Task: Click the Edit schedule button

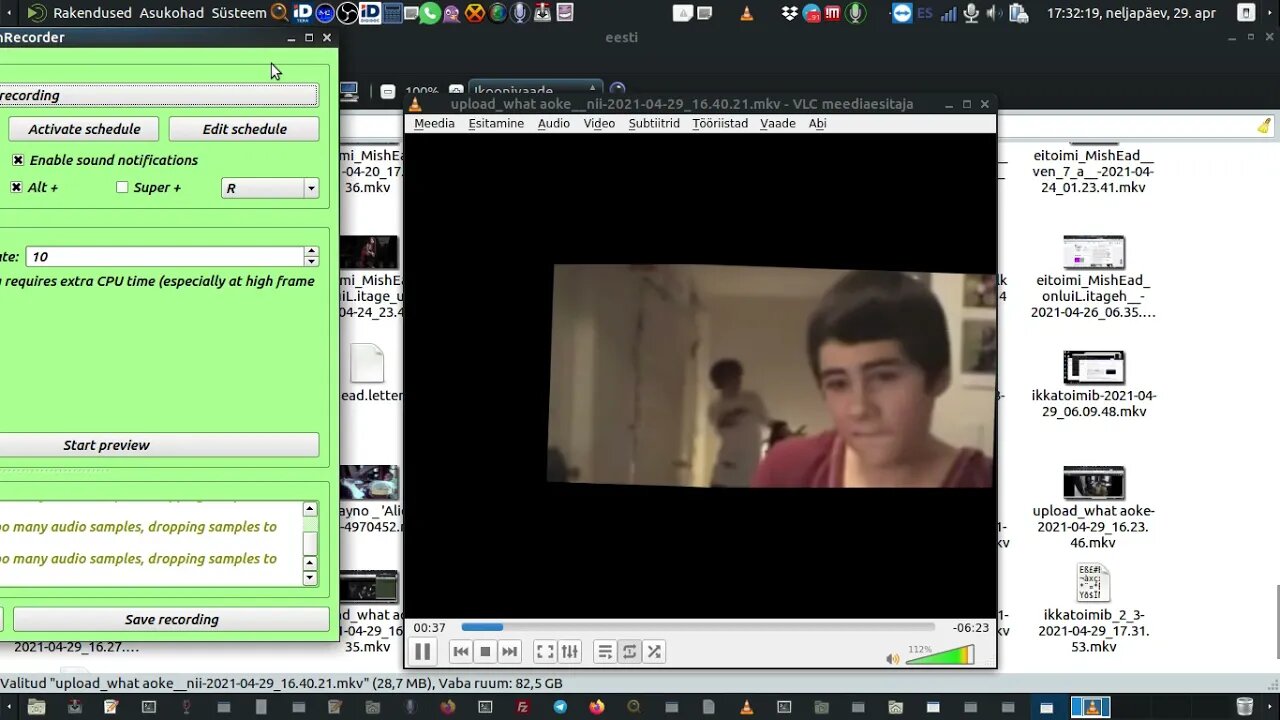Action: click(244, 129)
